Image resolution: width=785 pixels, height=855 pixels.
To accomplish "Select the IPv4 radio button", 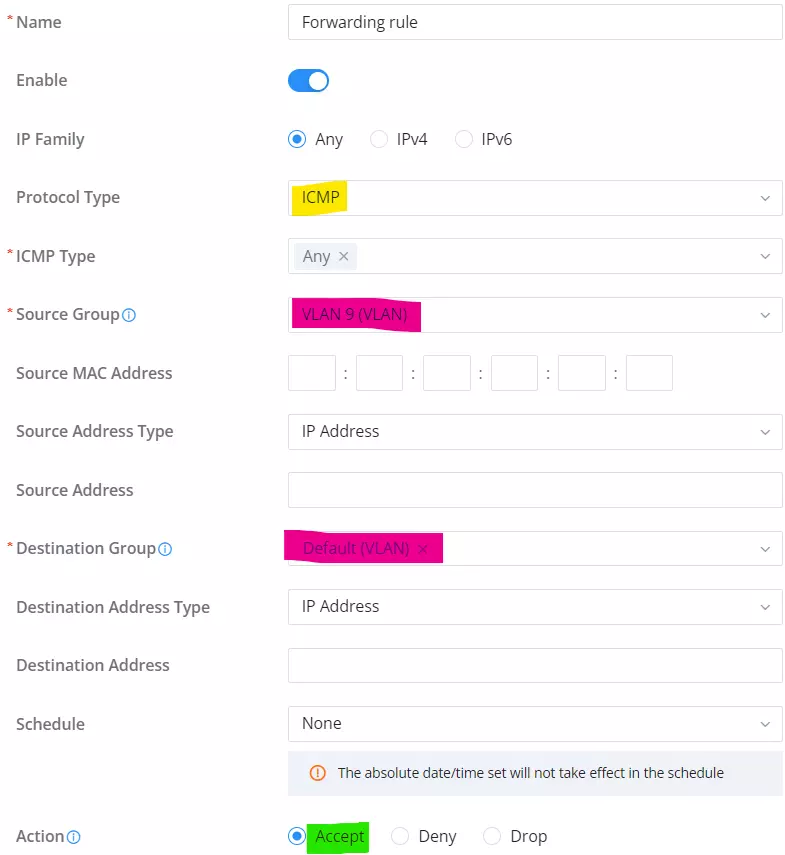I will tap(379, 140).
